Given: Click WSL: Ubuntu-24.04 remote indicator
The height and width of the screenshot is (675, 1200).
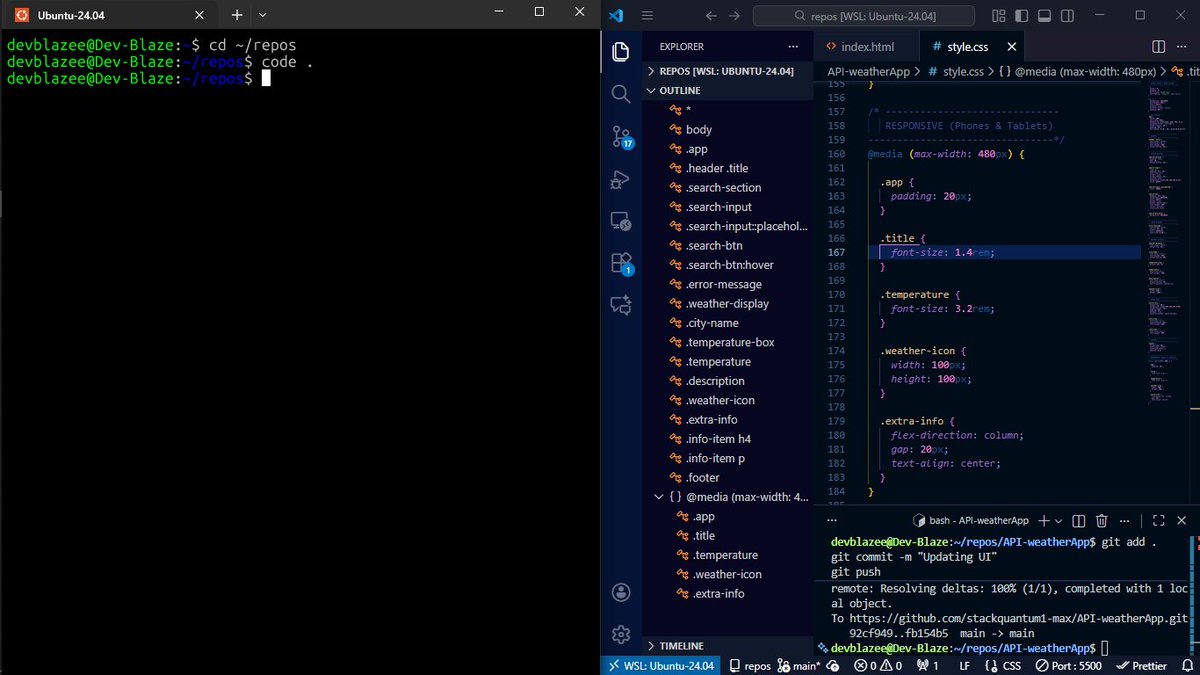Looking at the screenshot, I should 660,665.
